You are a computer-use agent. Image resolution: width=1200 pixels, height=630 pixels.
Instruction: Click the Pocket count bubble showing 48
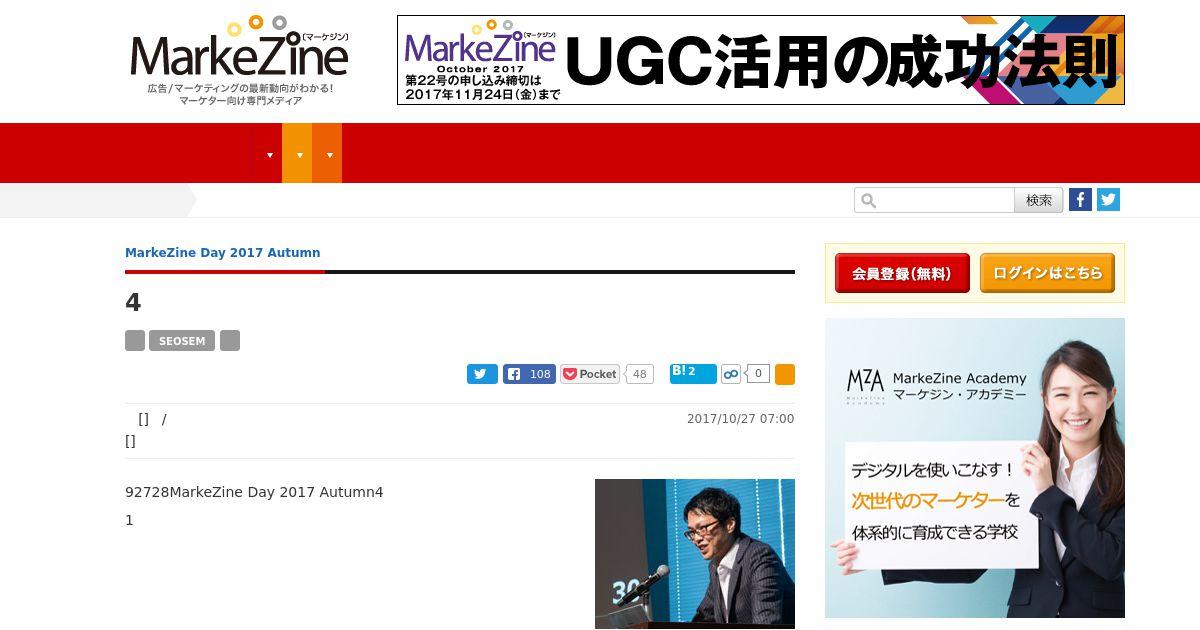639,374
